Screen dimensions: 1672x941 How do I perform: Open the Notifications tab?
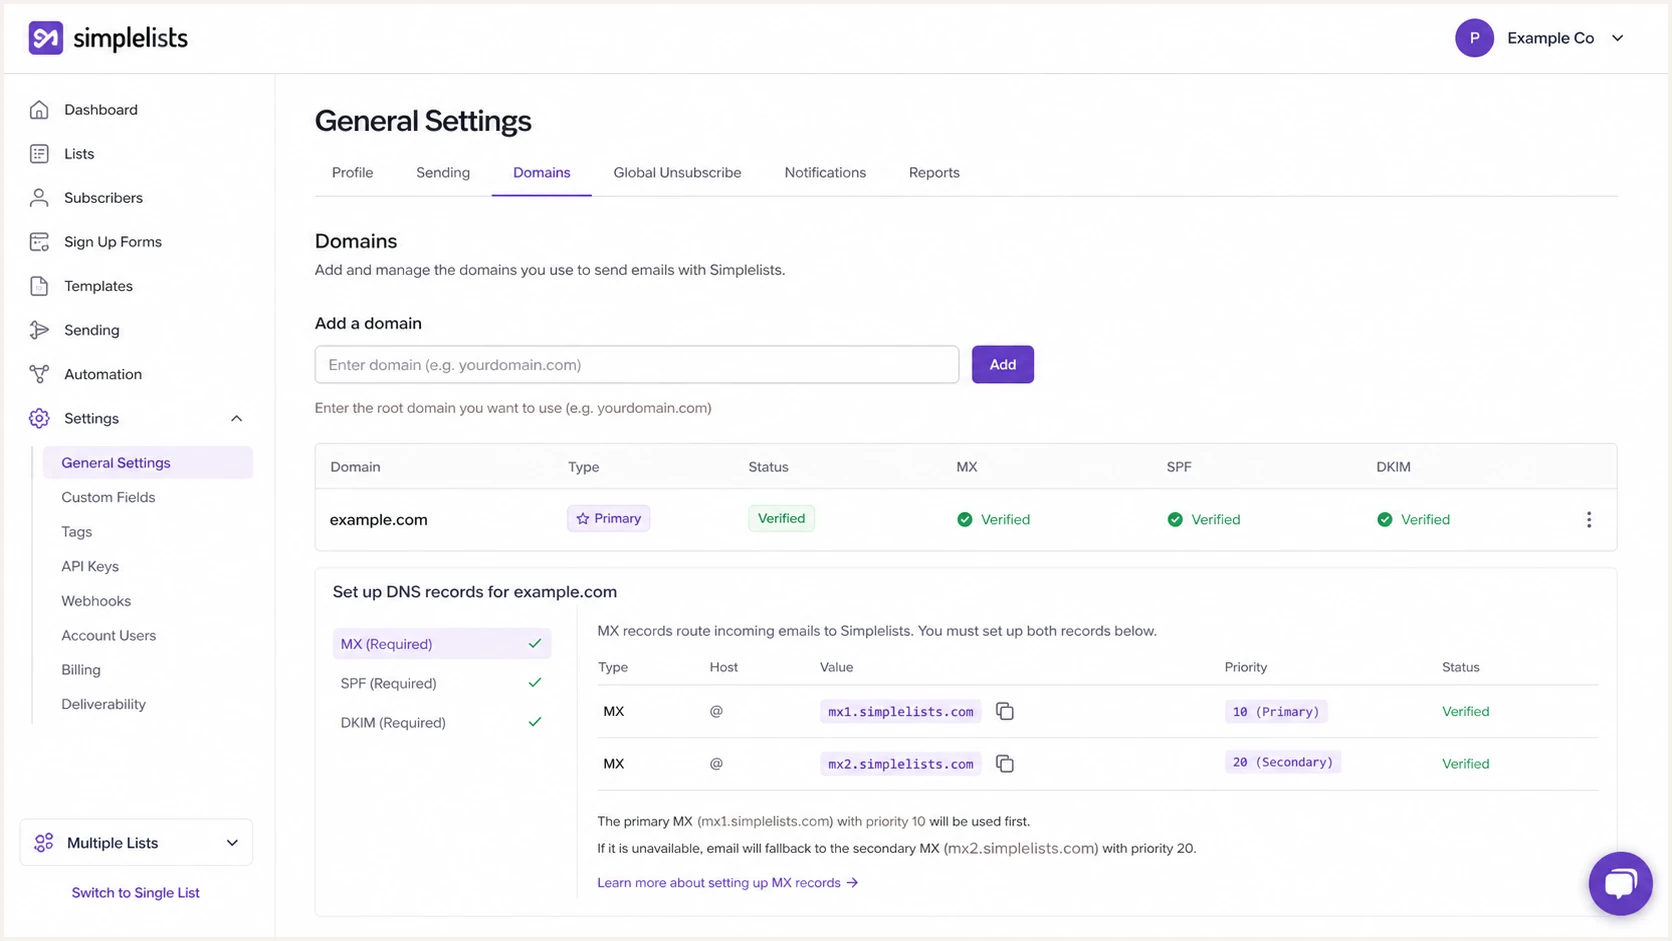pyautogui.click(x=825, y=173)
